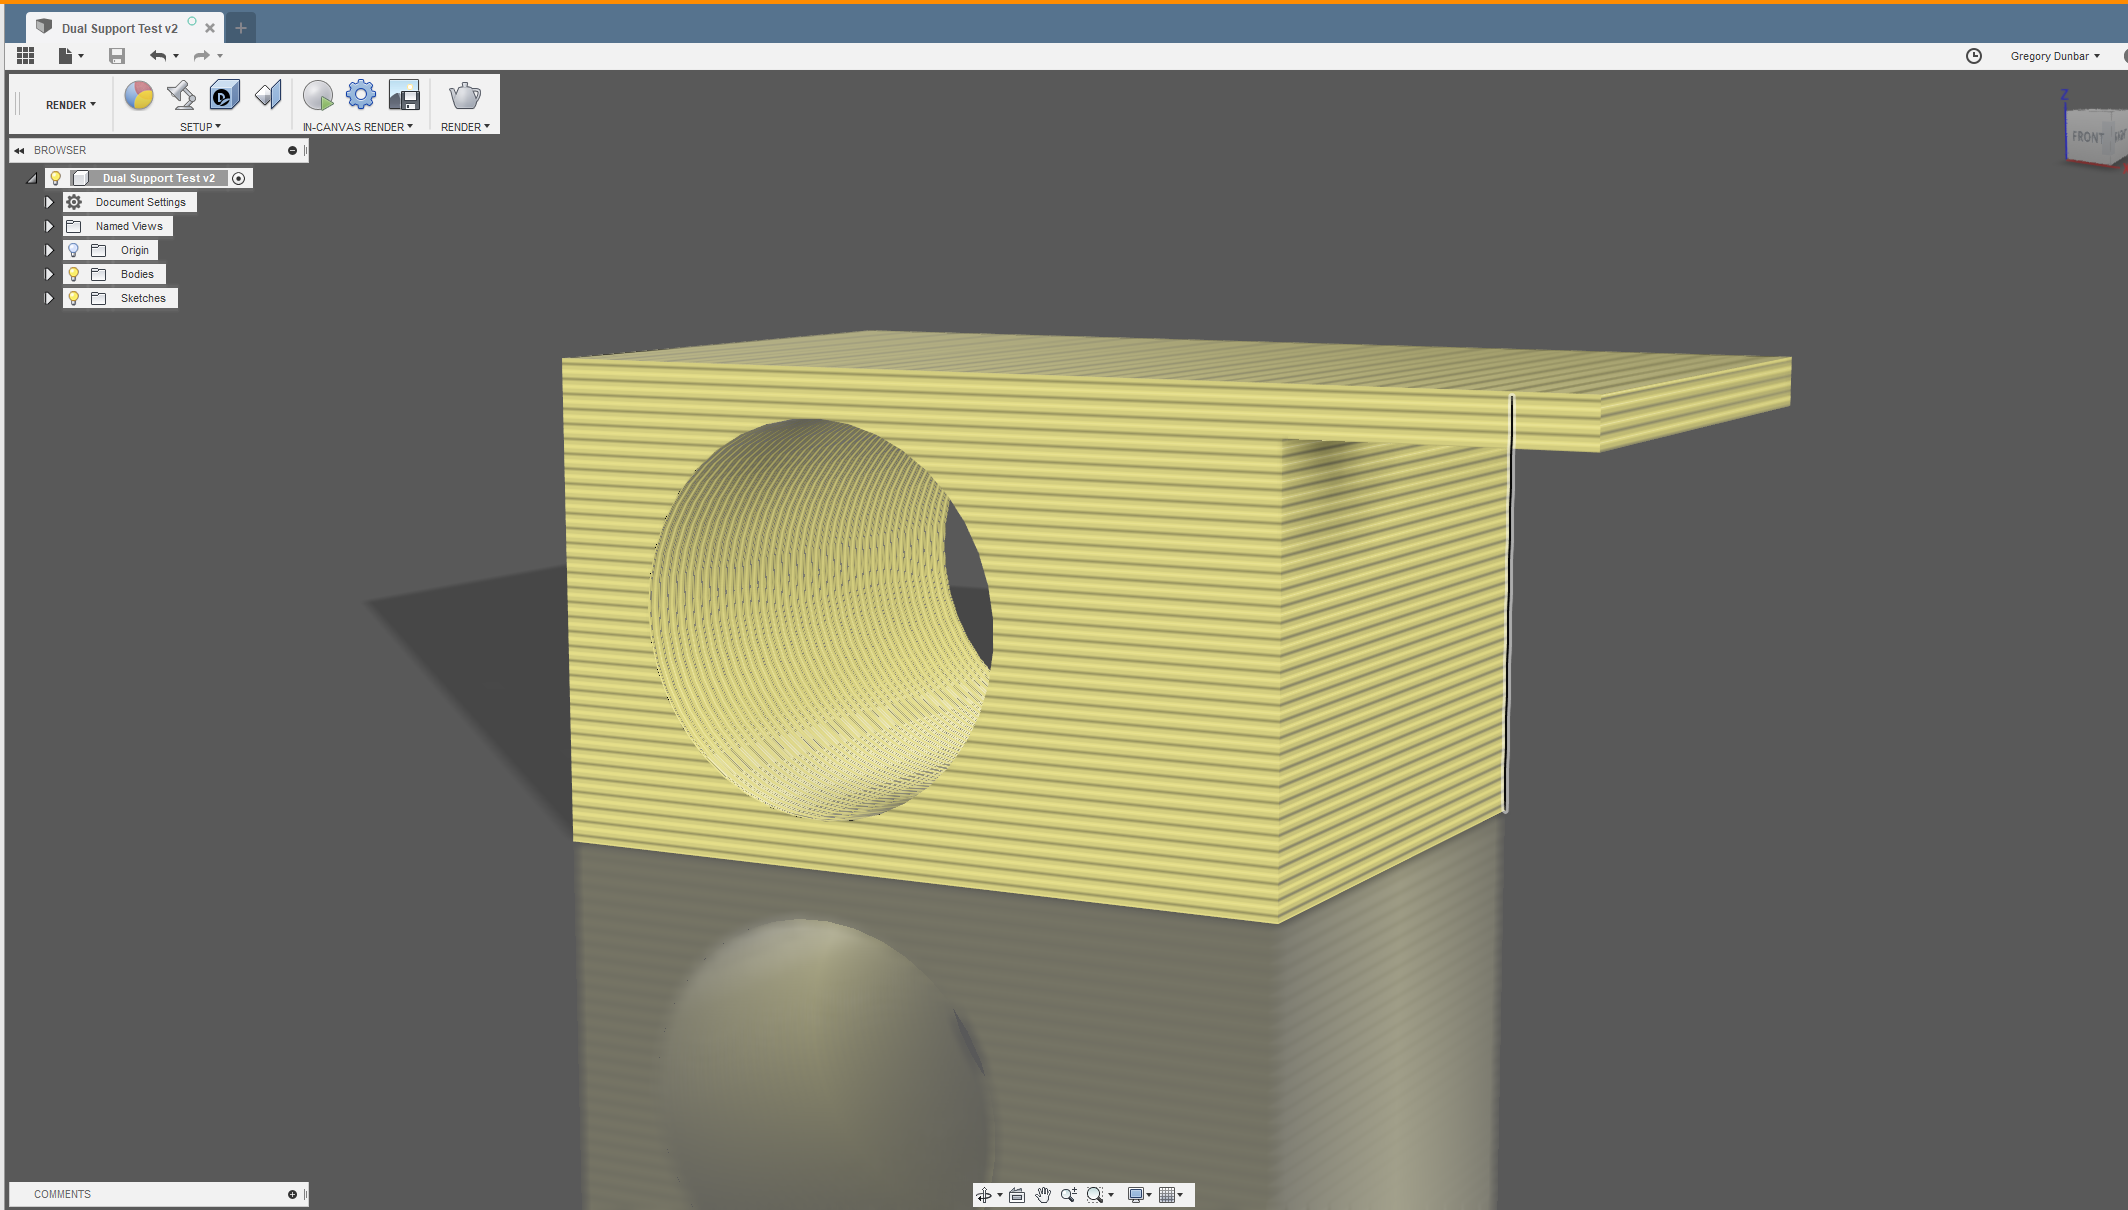Expand the Bodies tree node
This screenshot has height=1210, width=2128.
pyautogui.click(x=49, y=274)
